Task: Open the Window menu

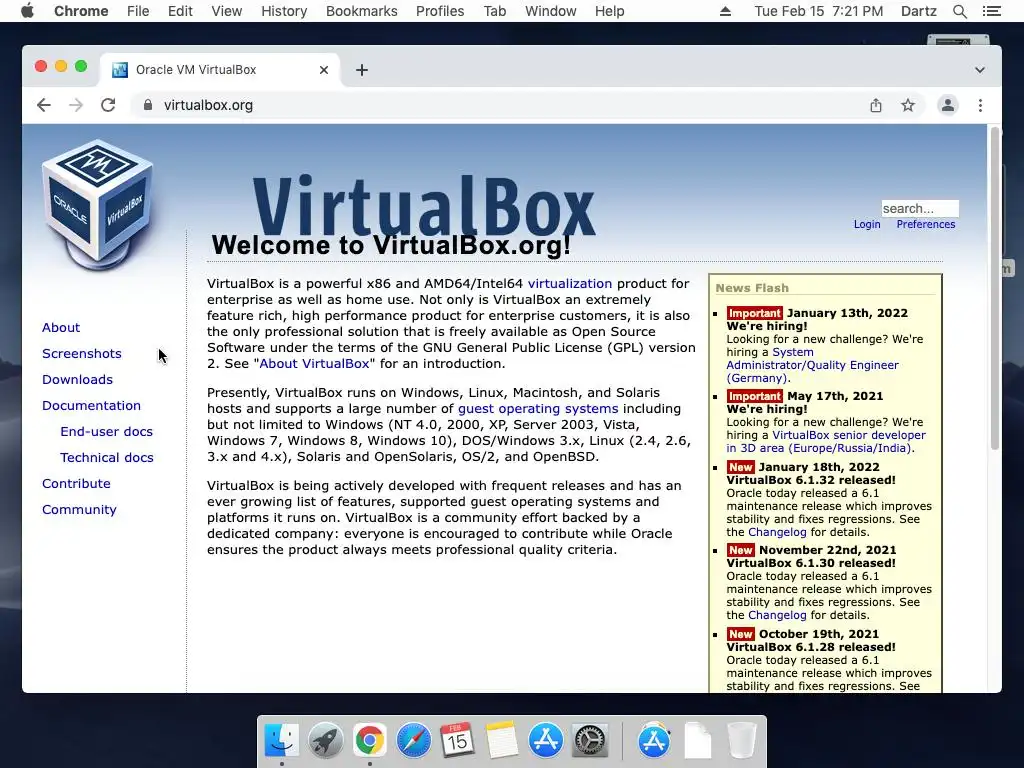Action: tap(551, 11)
